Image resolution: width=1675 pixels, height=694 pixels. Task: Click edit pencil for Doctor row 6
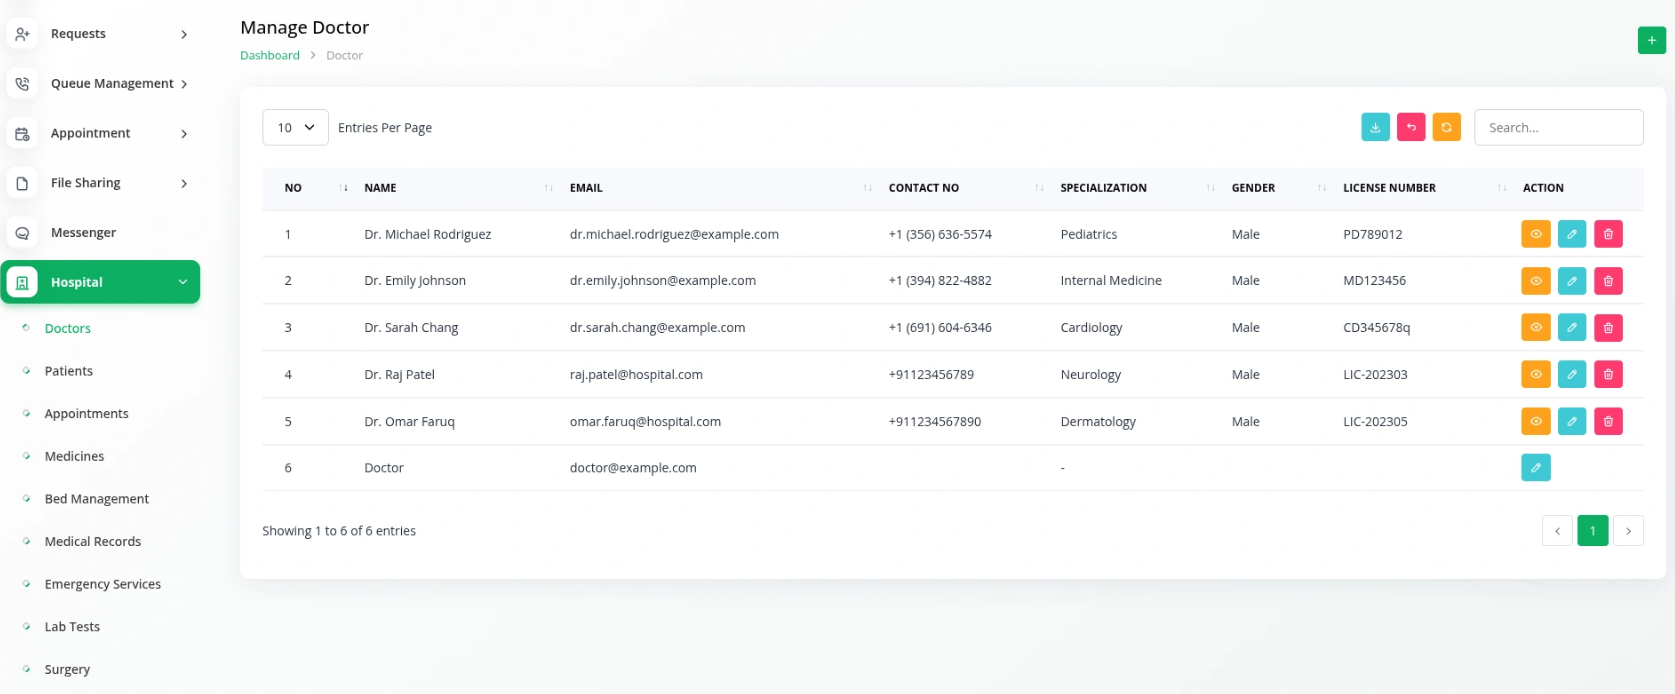[1536, 467]
